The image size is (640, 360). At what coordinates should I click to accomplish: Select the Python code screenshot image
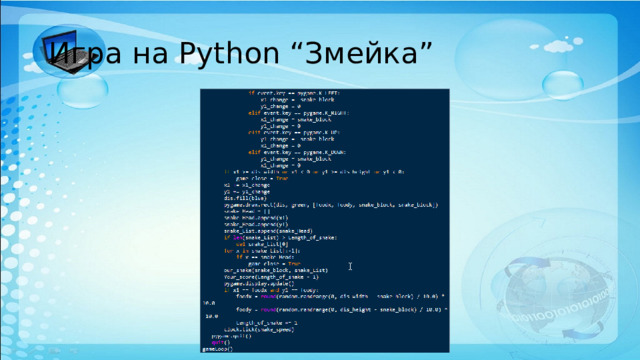pyautogui.click(x=324, y=220)
